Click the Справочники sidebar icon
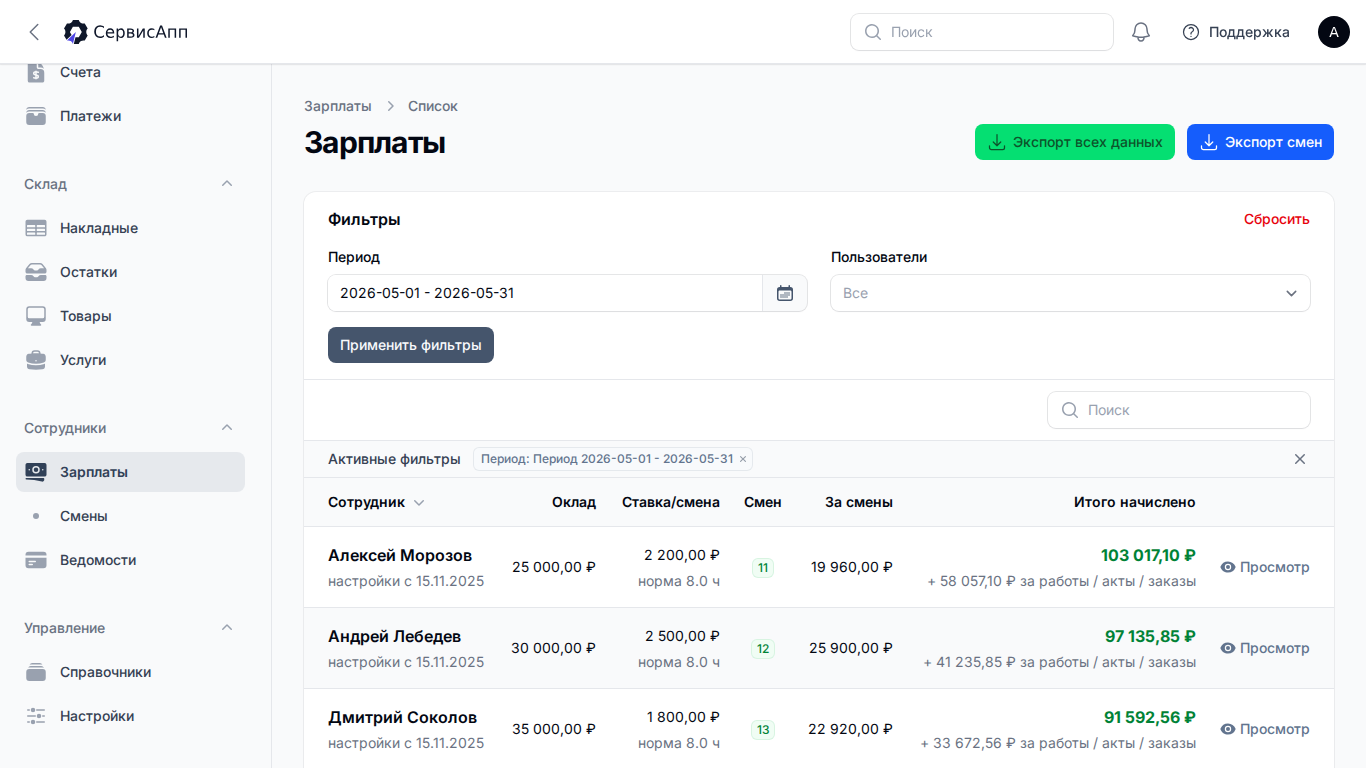Screen dimensions: 1366x768 point(36,672)
